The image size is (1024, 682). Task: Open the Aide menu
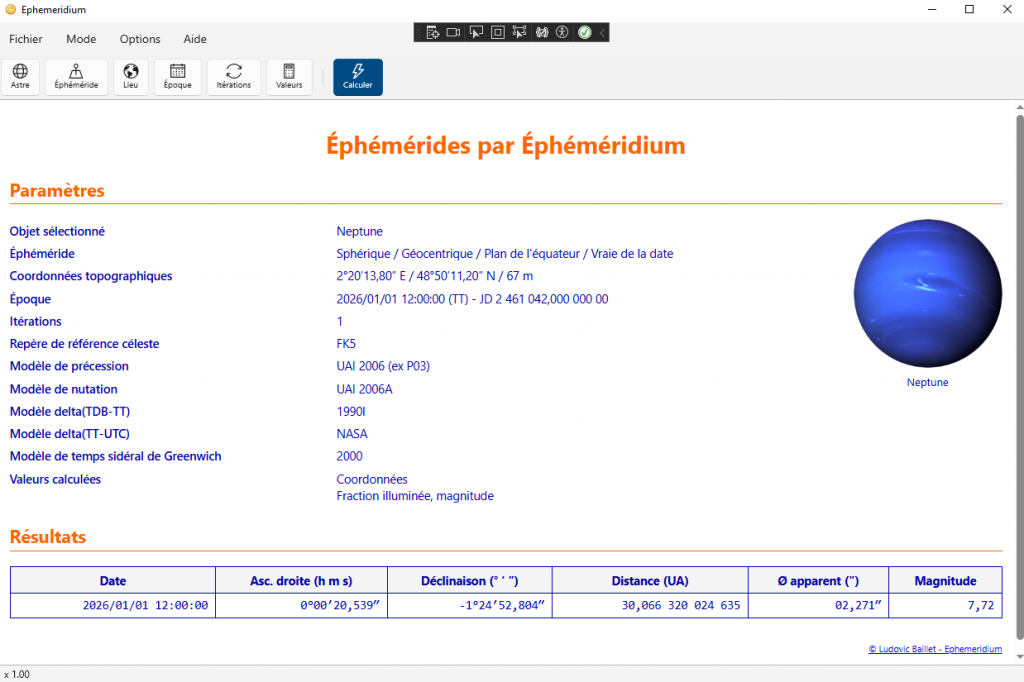click(194, 39)
